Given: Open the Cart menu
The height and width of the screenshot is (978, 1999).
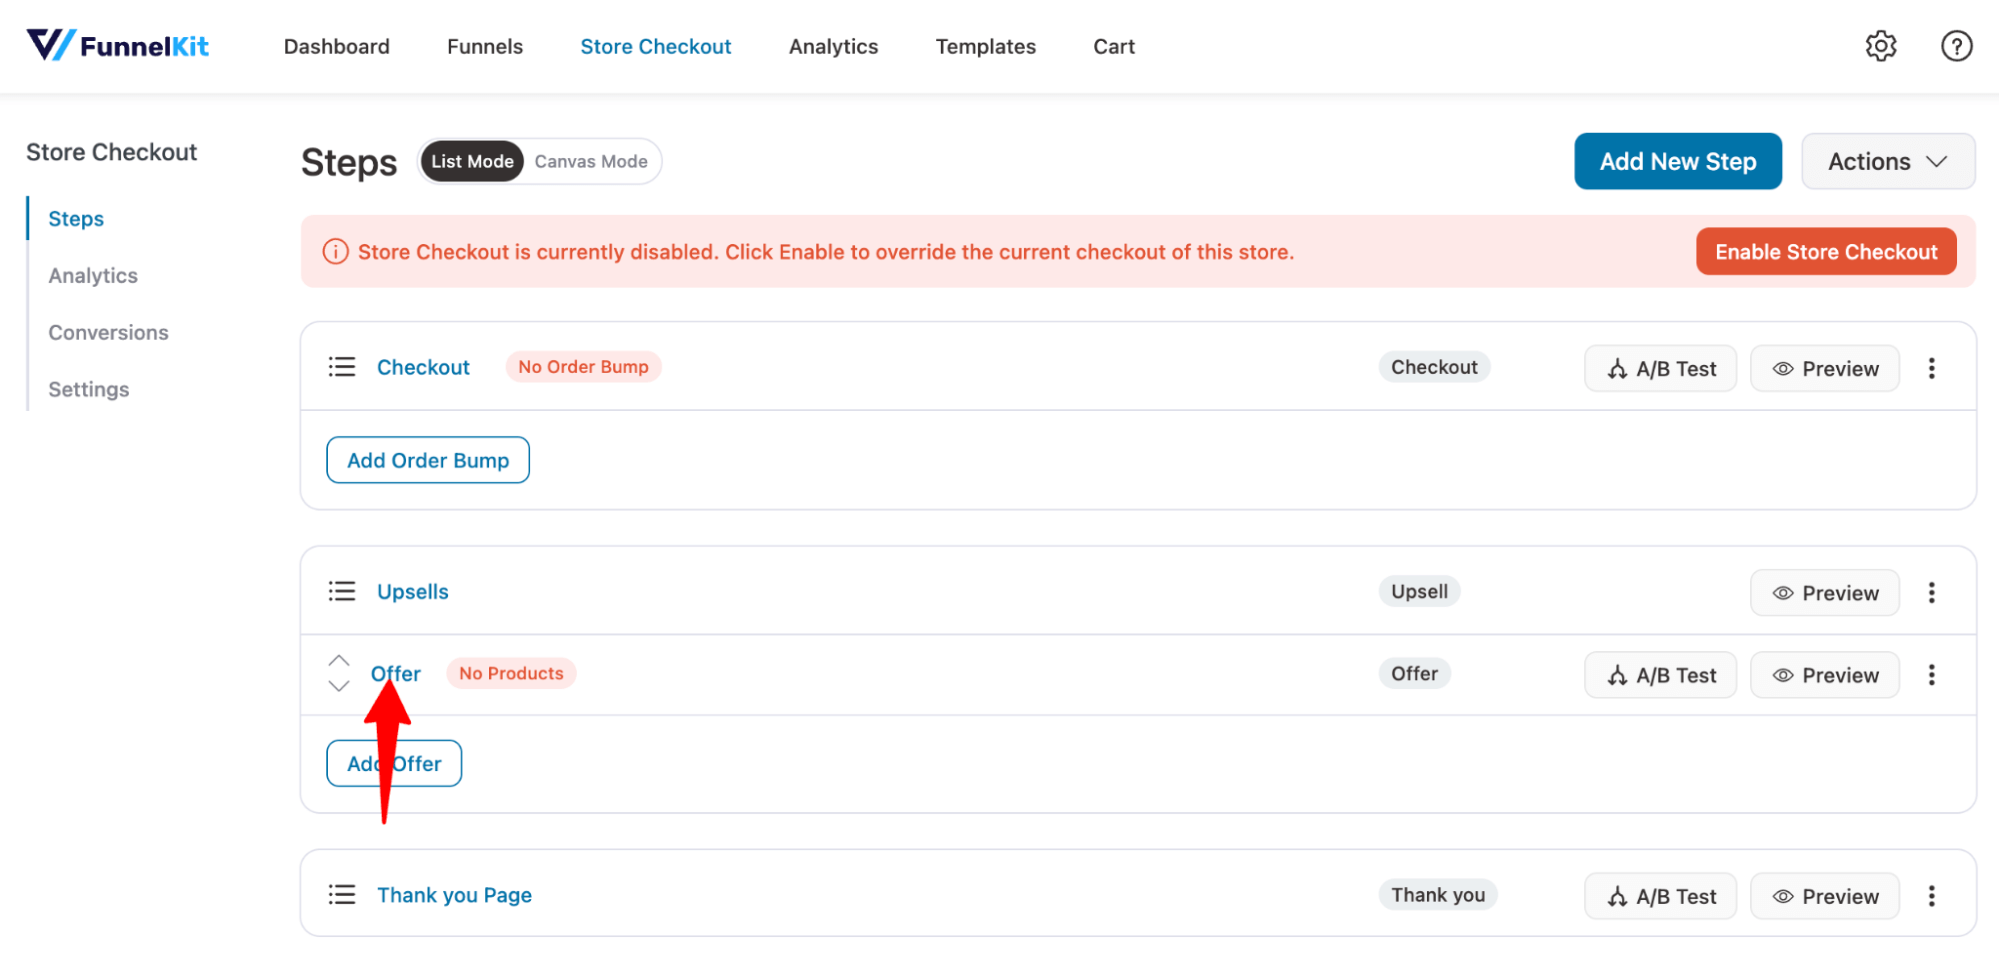Looking at the screenshot, I should coord(1114,46).
